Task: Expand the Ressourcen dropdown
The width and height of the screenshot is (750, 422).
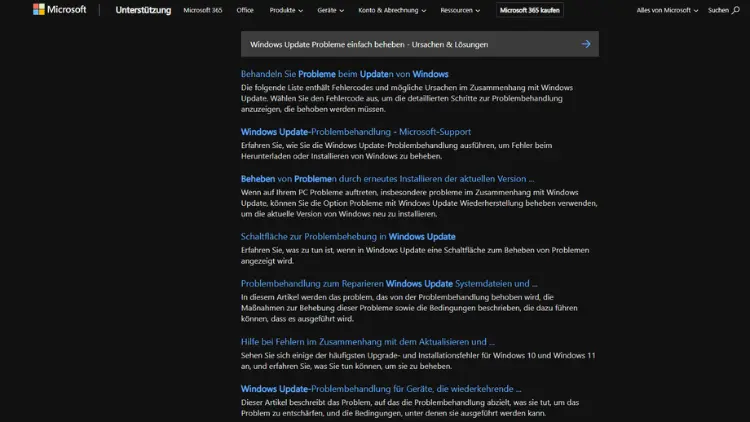Action: [x=460, y=10]
